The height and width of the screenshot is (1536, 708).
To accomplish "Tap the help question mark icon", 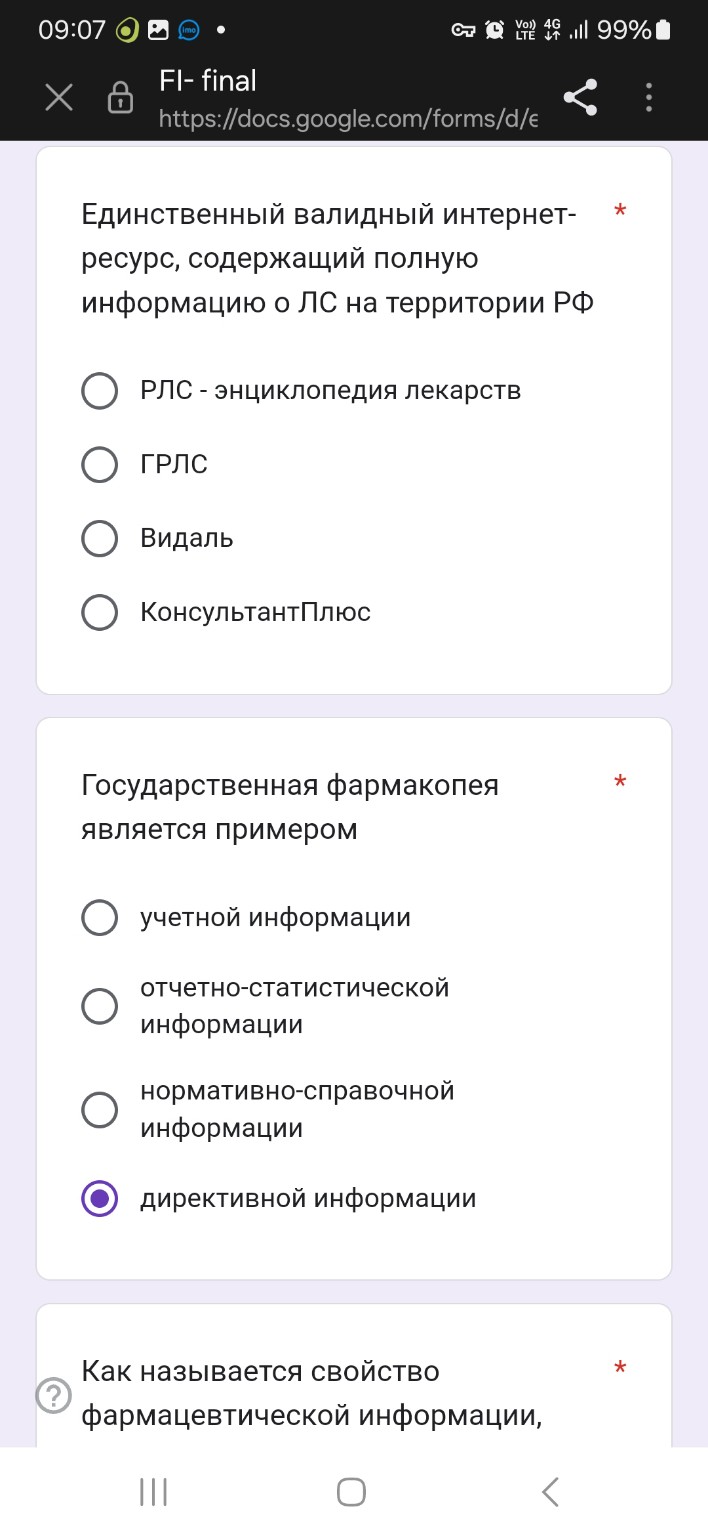I will point(53,1397).
